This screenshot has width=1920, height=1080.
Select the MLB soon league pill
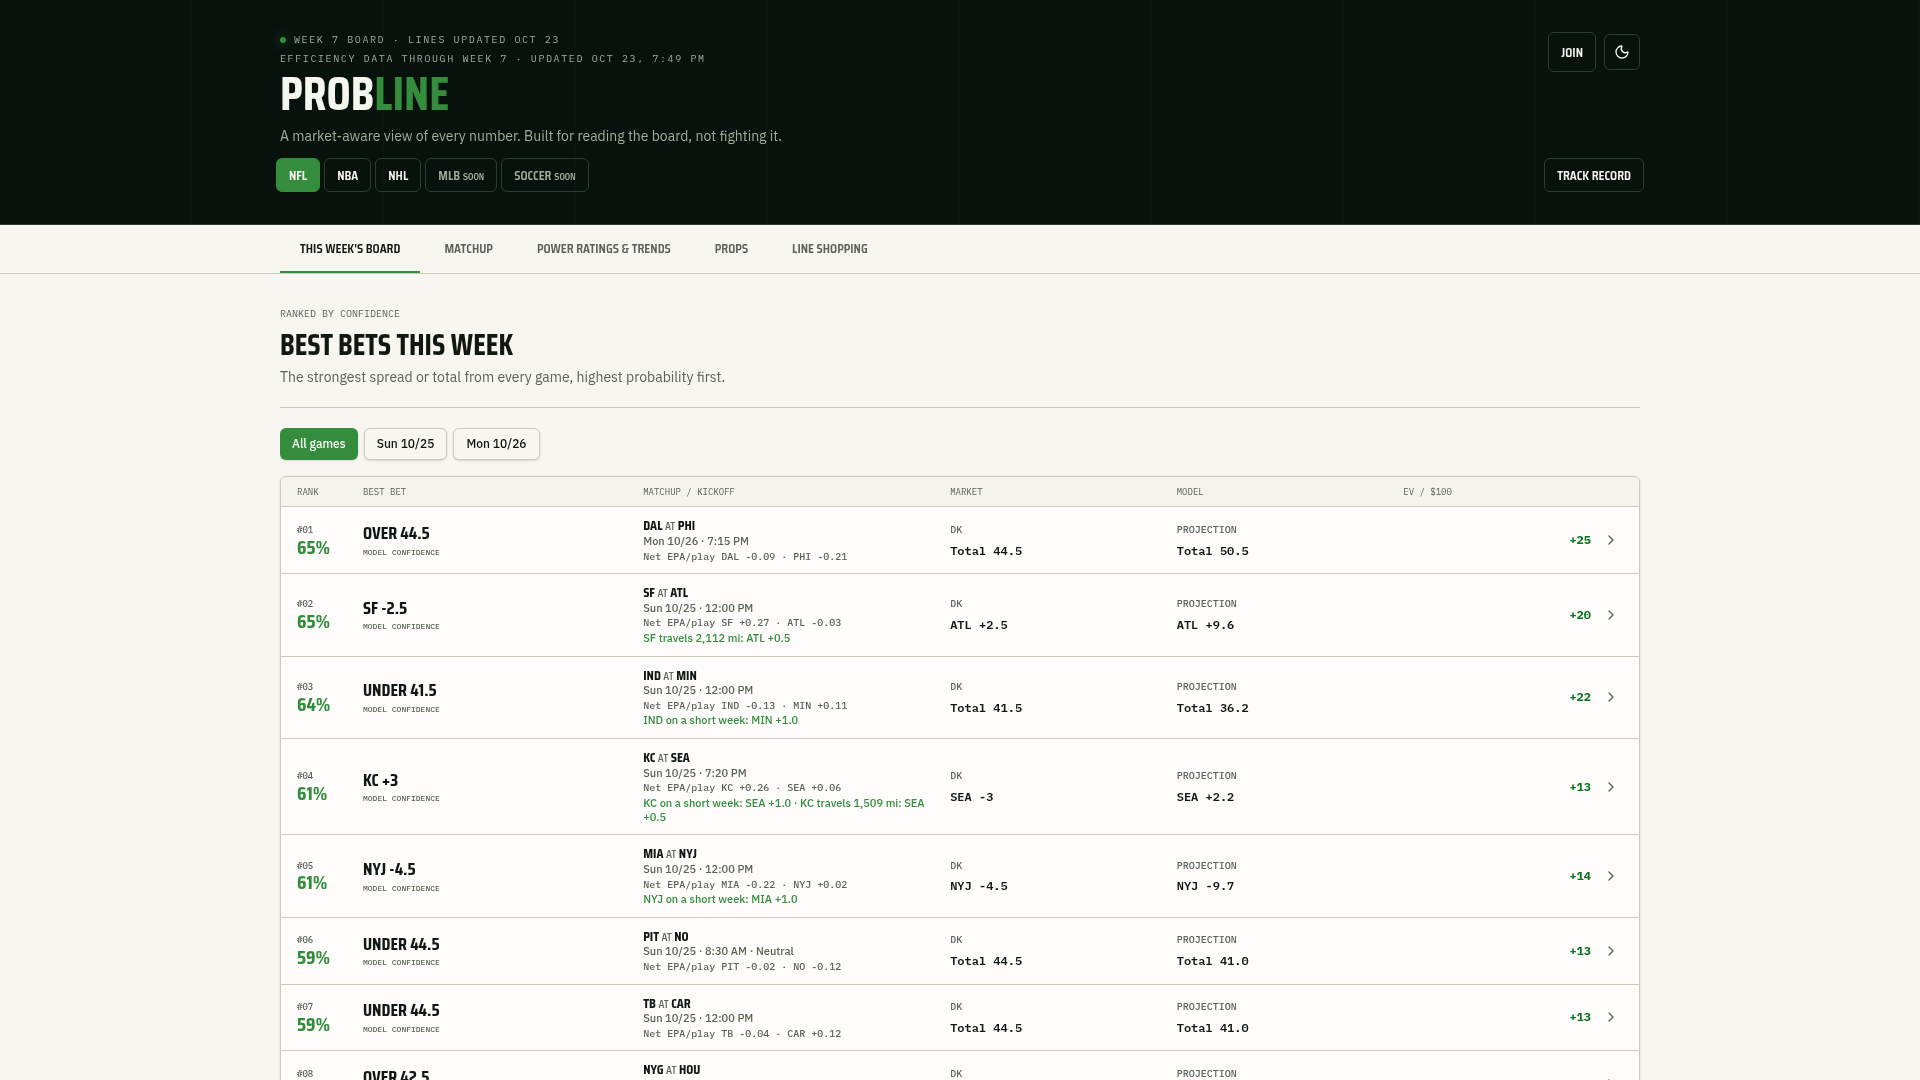[461, 175]
